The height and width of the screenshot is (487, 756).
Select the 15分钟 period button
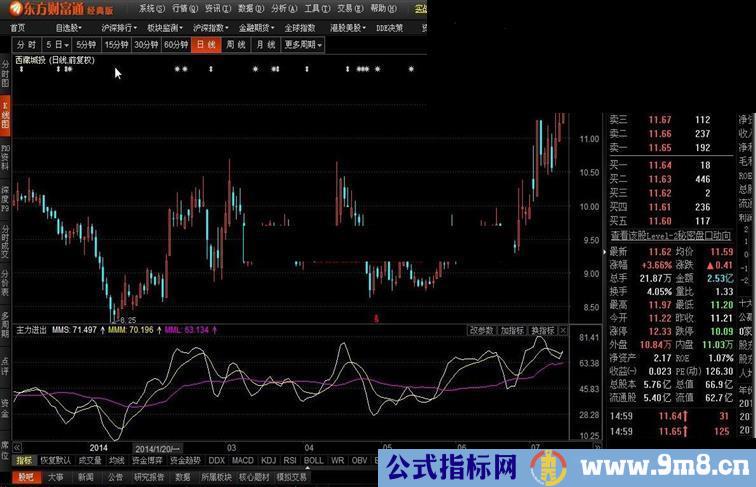click(116, 45)
